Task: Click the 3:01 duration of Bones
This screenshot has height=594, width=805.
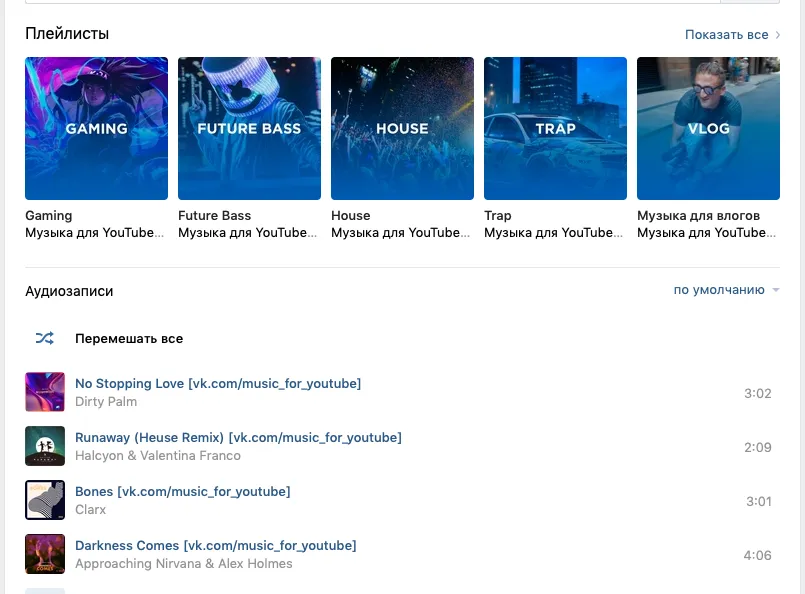Action: (759, 501)
